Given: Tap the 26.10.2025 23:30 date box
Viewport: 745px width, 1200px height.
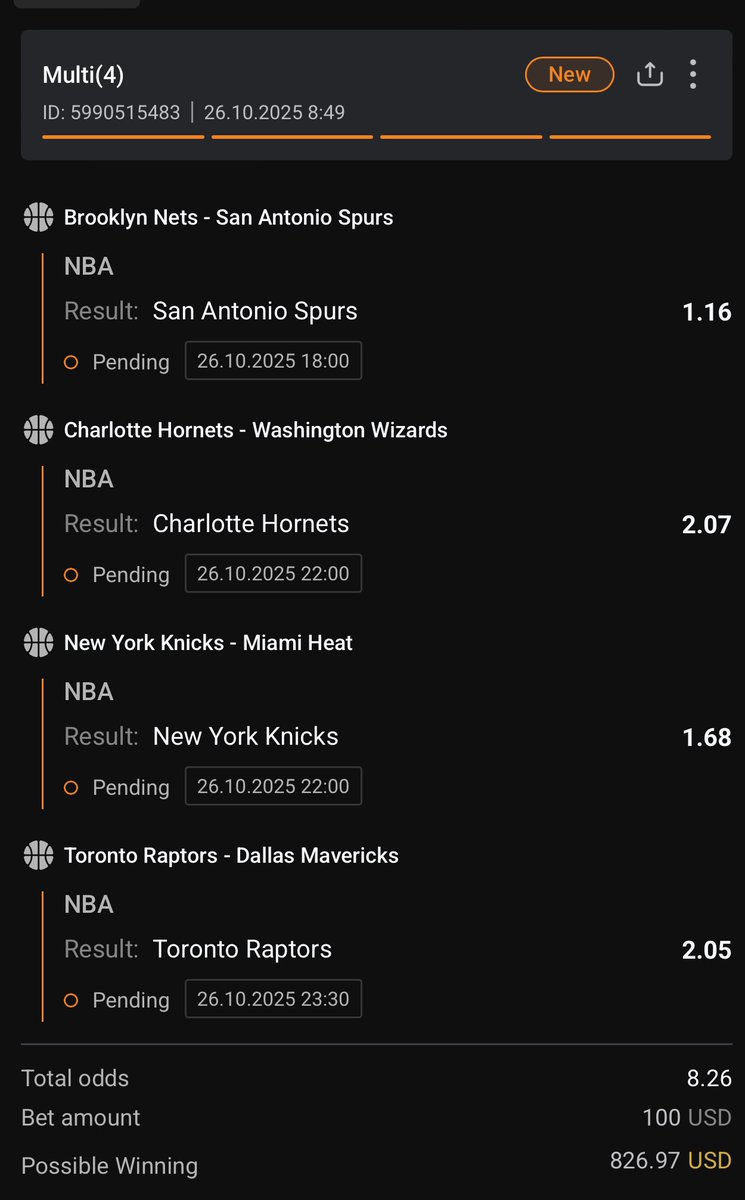Looking at the screenshot, I should coord(273,999).
